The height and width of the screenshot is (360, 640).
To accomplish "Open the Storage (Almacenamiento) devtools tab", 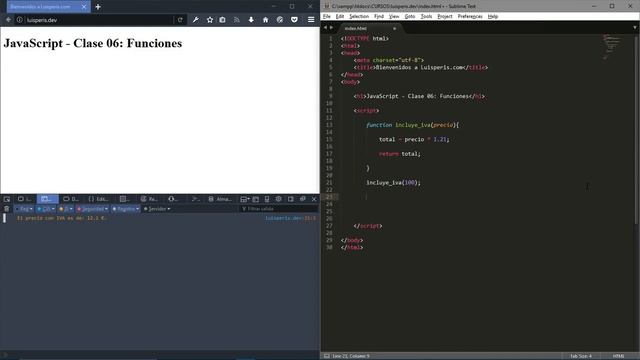I will pyautogui.click(x=220, y=199).
